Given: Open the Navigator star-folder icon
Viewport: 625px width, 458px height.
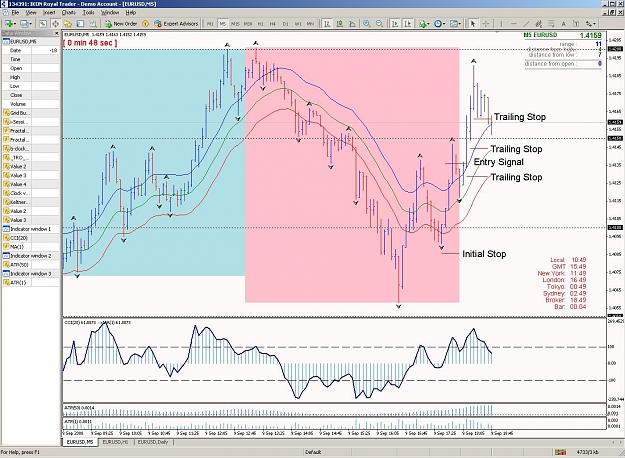Looking at the screenshot, I should tap(68, 24).
